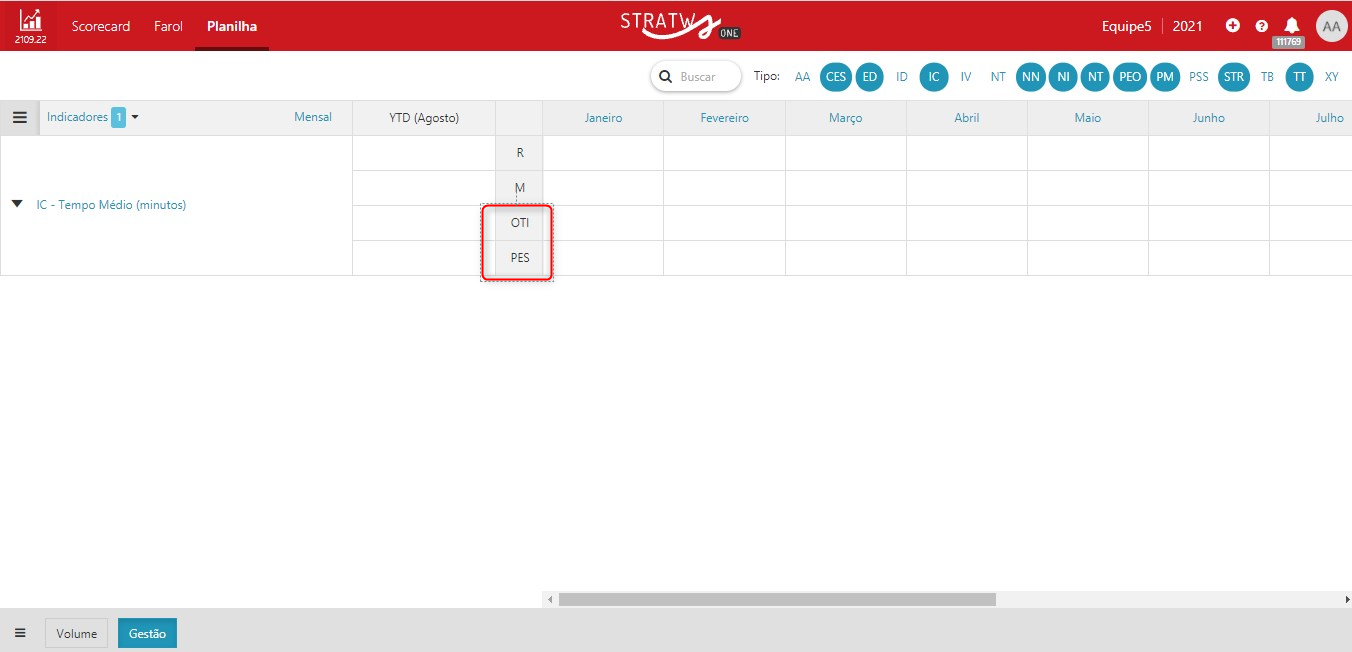Click the Gestão button
This screenshot has width=1352, height=652.
point(147,633)
